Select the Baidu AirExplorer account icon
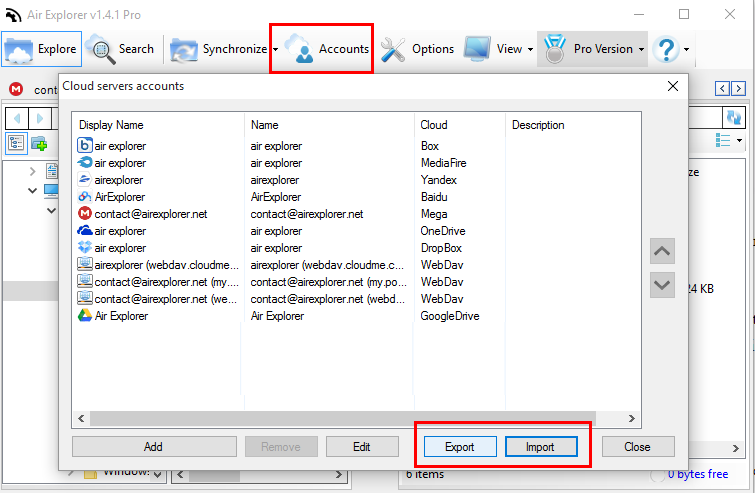The width and height of the screenshot is (755, 493). coord(84,196)
